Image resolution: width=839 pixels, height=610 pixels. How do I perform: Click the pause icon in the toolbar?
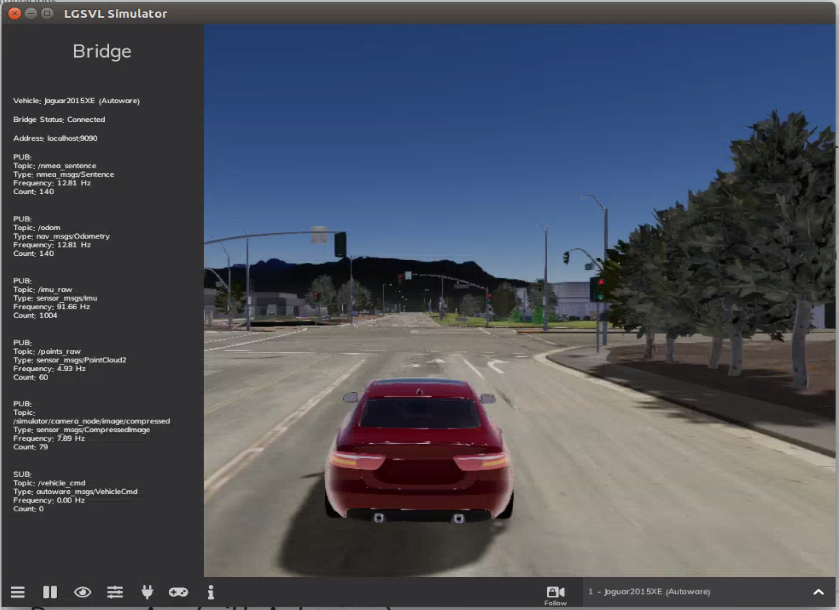(49, 592)
